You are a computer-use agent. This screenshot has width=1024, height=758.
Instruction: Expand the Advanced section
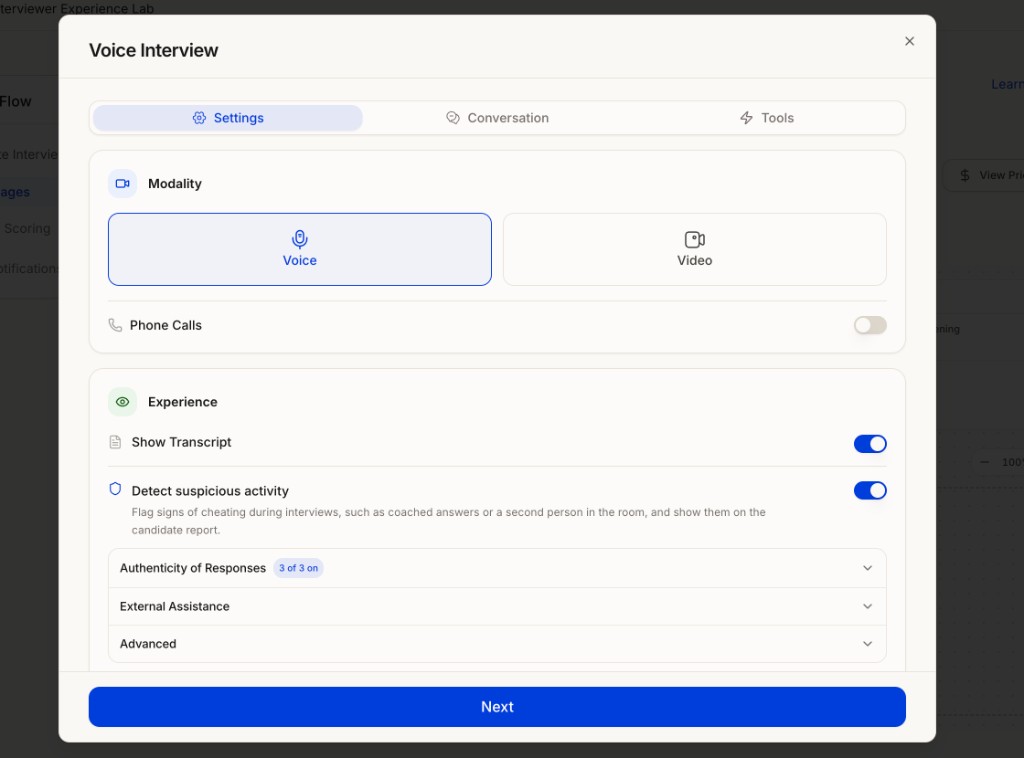pyautogui.click(x=497, y=644)
